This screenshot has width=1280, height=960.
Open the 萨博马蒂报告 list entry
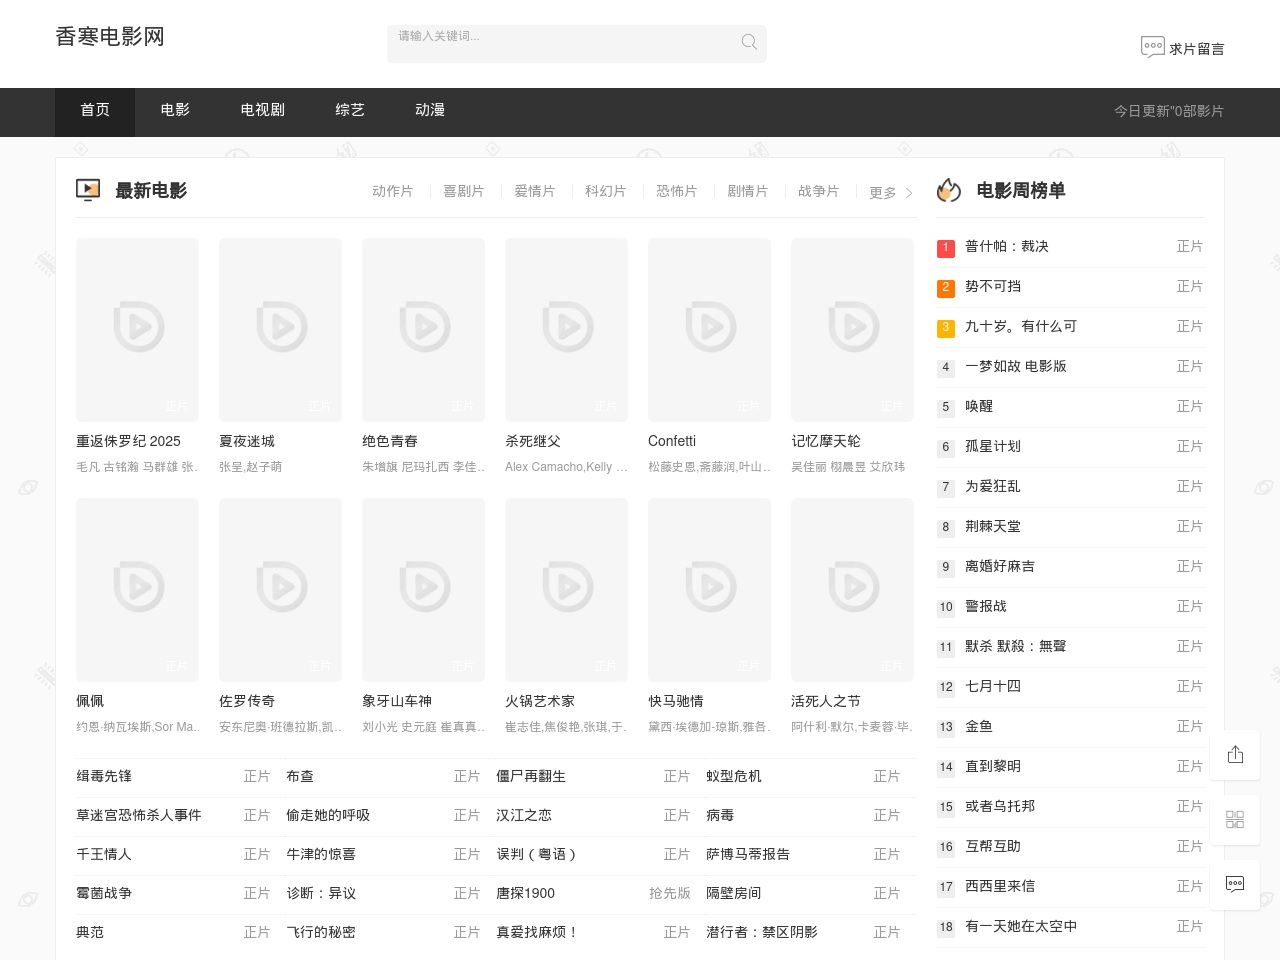[748, 854]
